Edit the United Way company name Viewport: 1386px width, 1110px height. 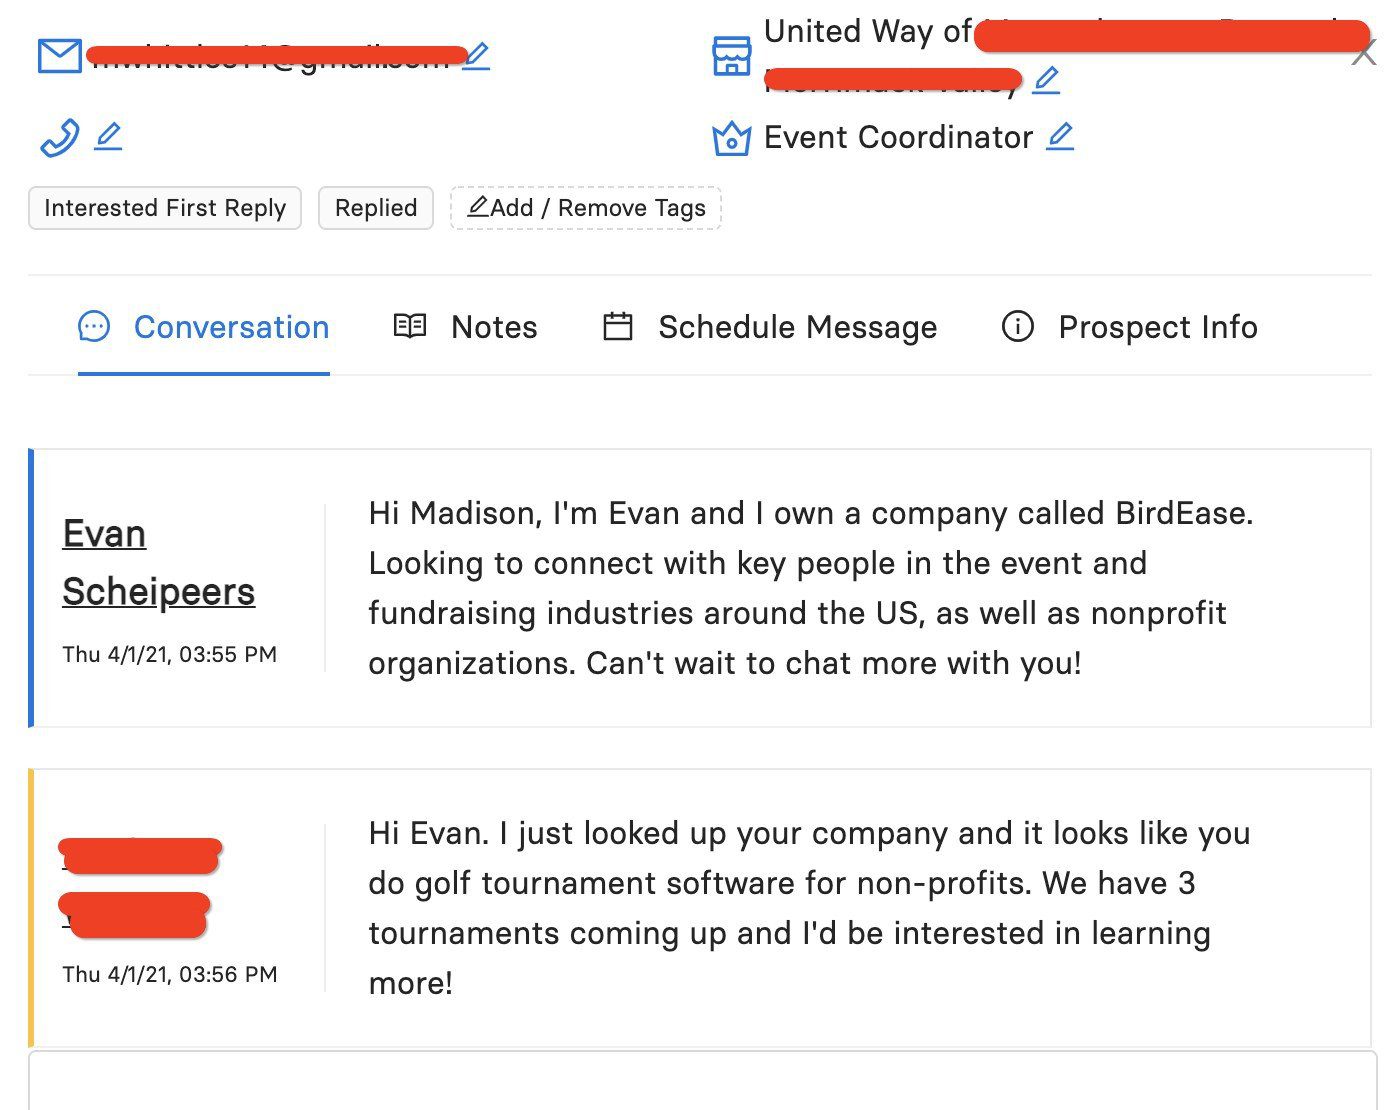(1046, 80)
